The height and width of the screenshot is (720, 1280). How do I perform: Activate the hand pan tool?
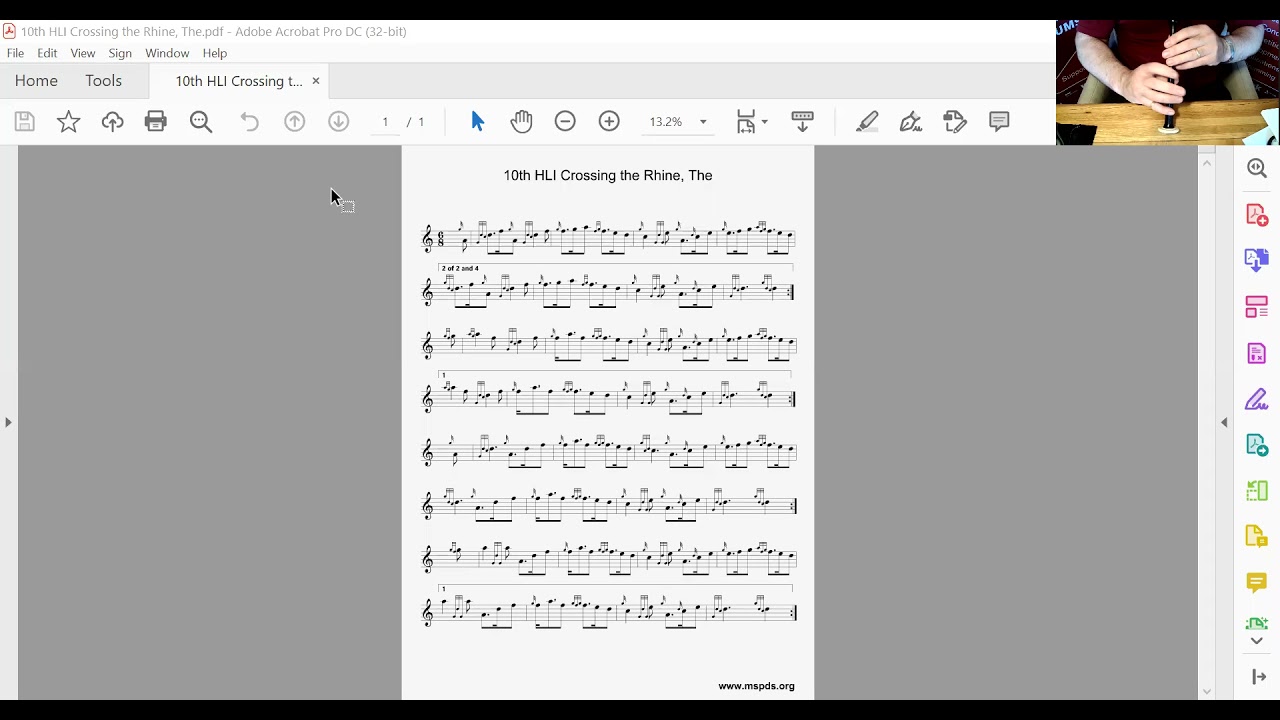pos(521,121)
